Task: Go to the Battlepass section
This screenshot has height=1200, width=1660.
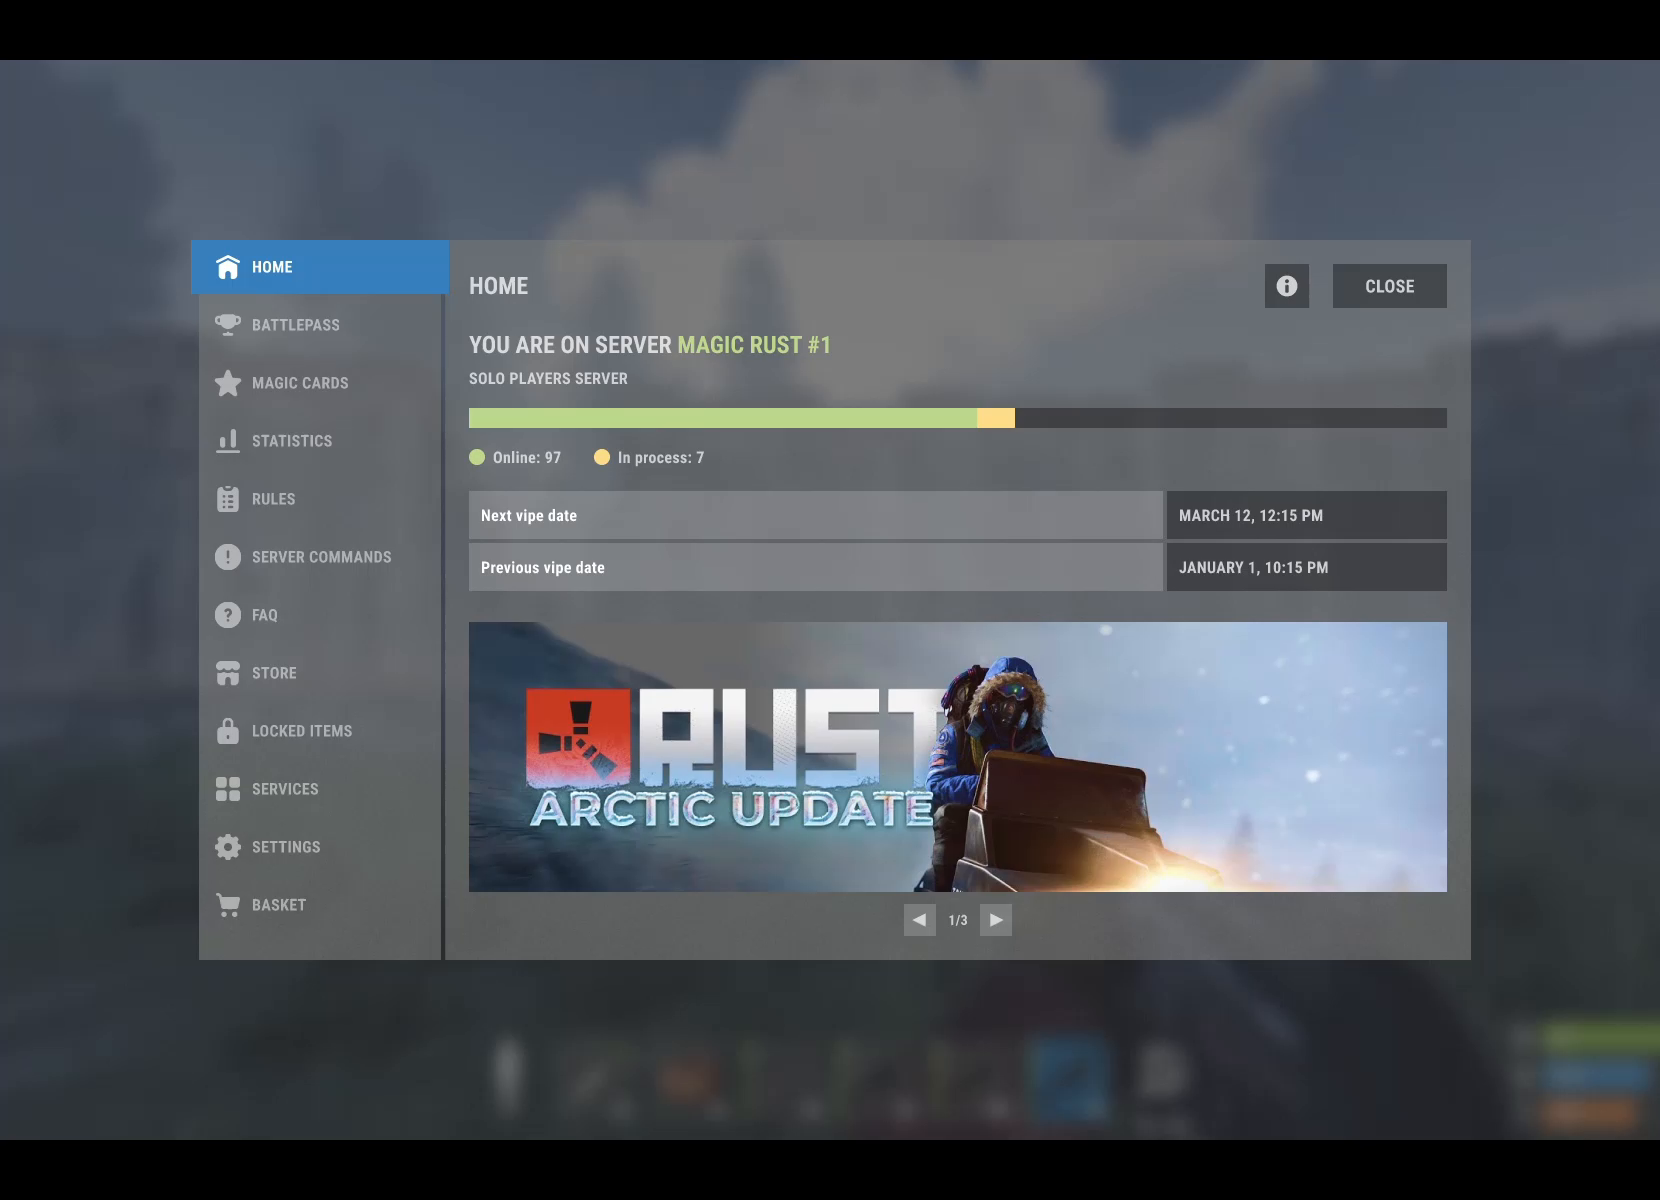Action: tap(320, 325)
